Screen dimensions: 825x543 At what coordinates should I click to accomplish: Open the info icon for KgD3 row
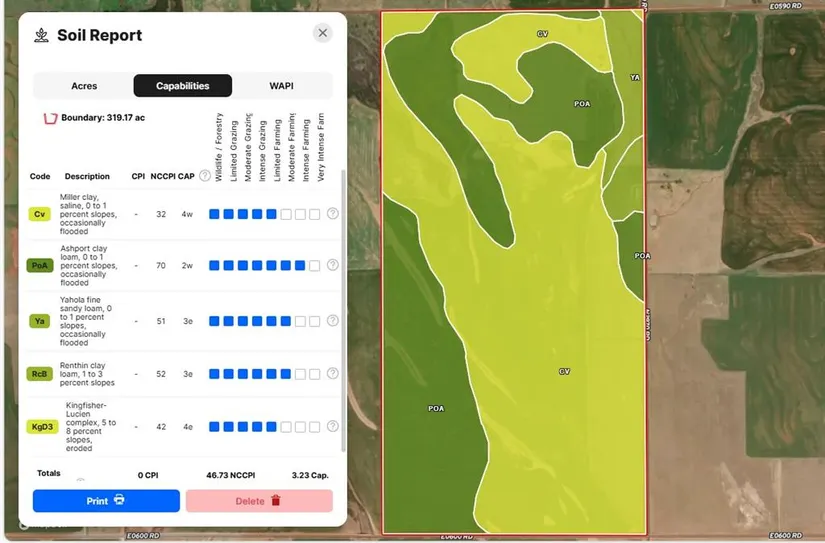pyautogui.click(x=332, y=426)
